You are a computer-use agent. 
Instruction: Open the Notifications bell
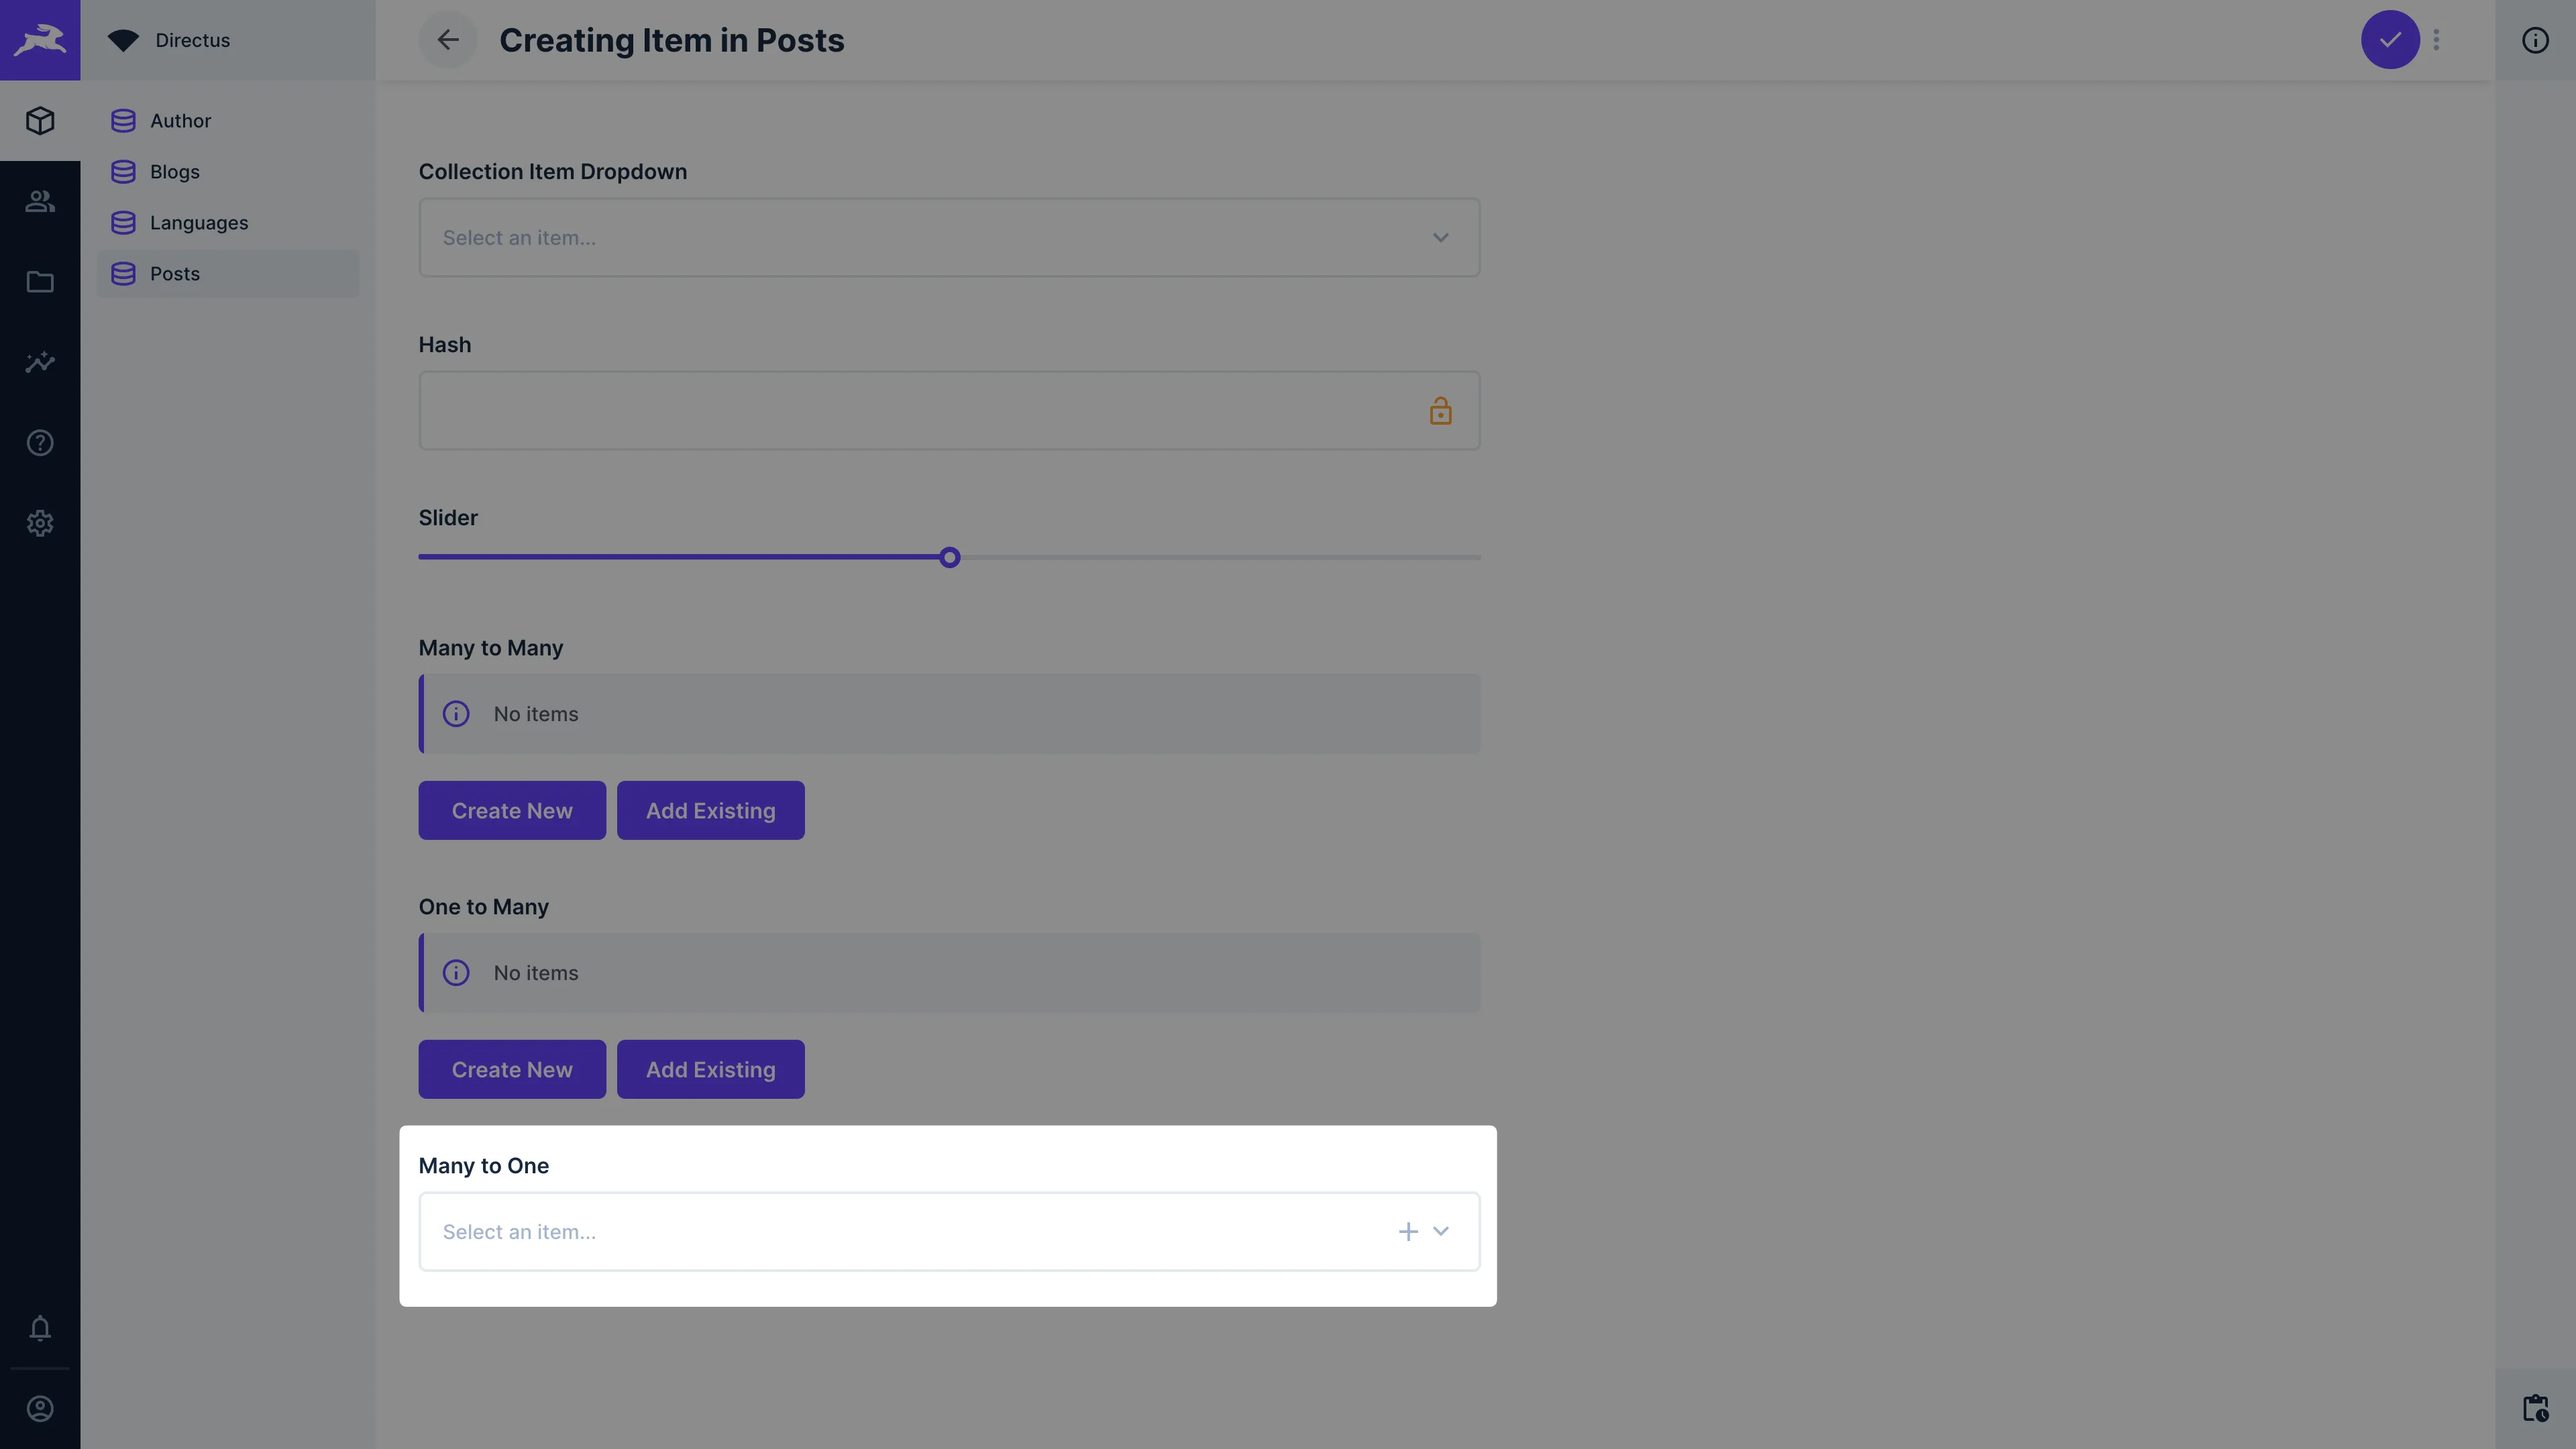coord(40,1328)
